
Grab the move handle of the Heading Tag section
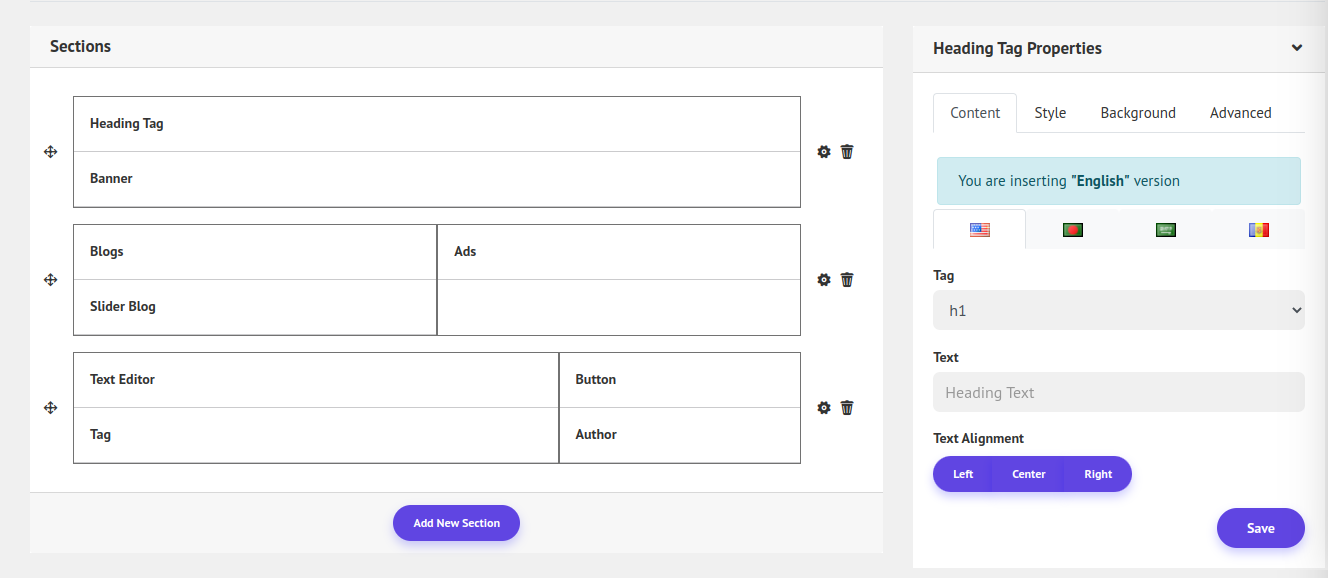tap(51, 152)
